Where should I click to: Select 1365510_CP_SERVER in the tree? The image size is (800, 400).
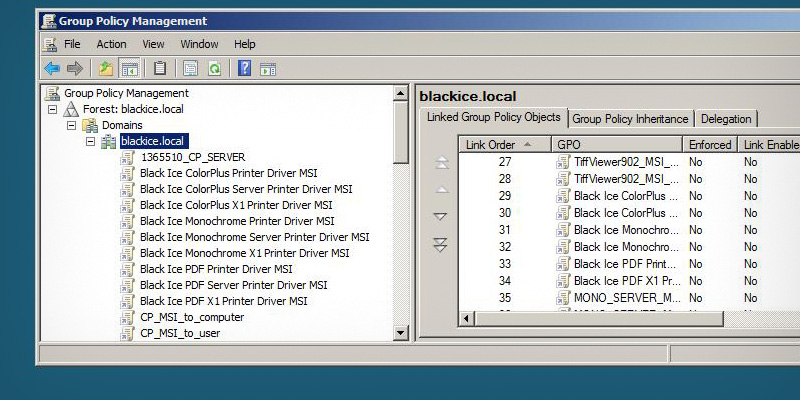pyautogui.click(x=192, y=157)
